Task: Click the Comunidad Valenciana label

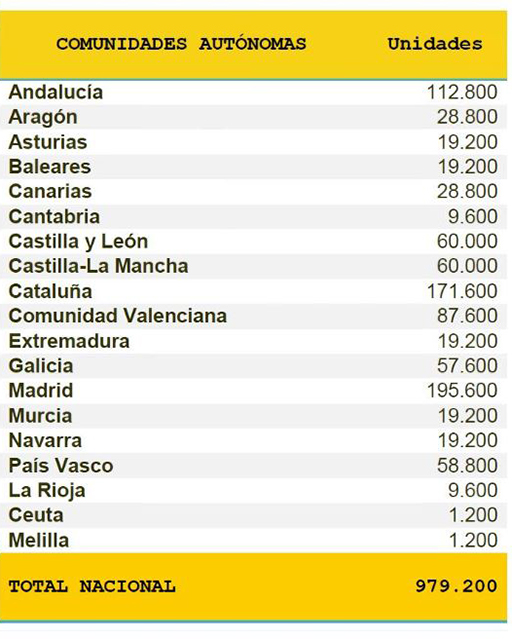Action: click(118, 316)
